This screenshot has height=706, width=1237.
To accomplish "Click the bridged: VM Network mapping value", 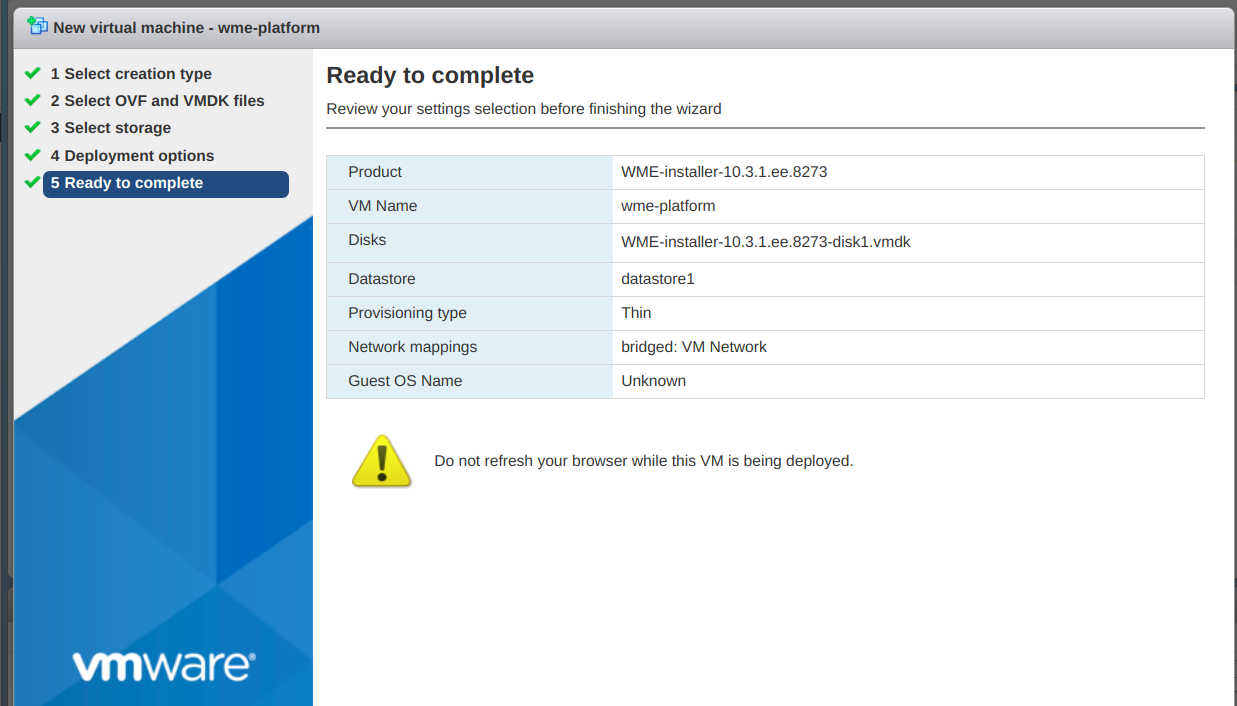I will pyautogui.click(x=694, y=347).
